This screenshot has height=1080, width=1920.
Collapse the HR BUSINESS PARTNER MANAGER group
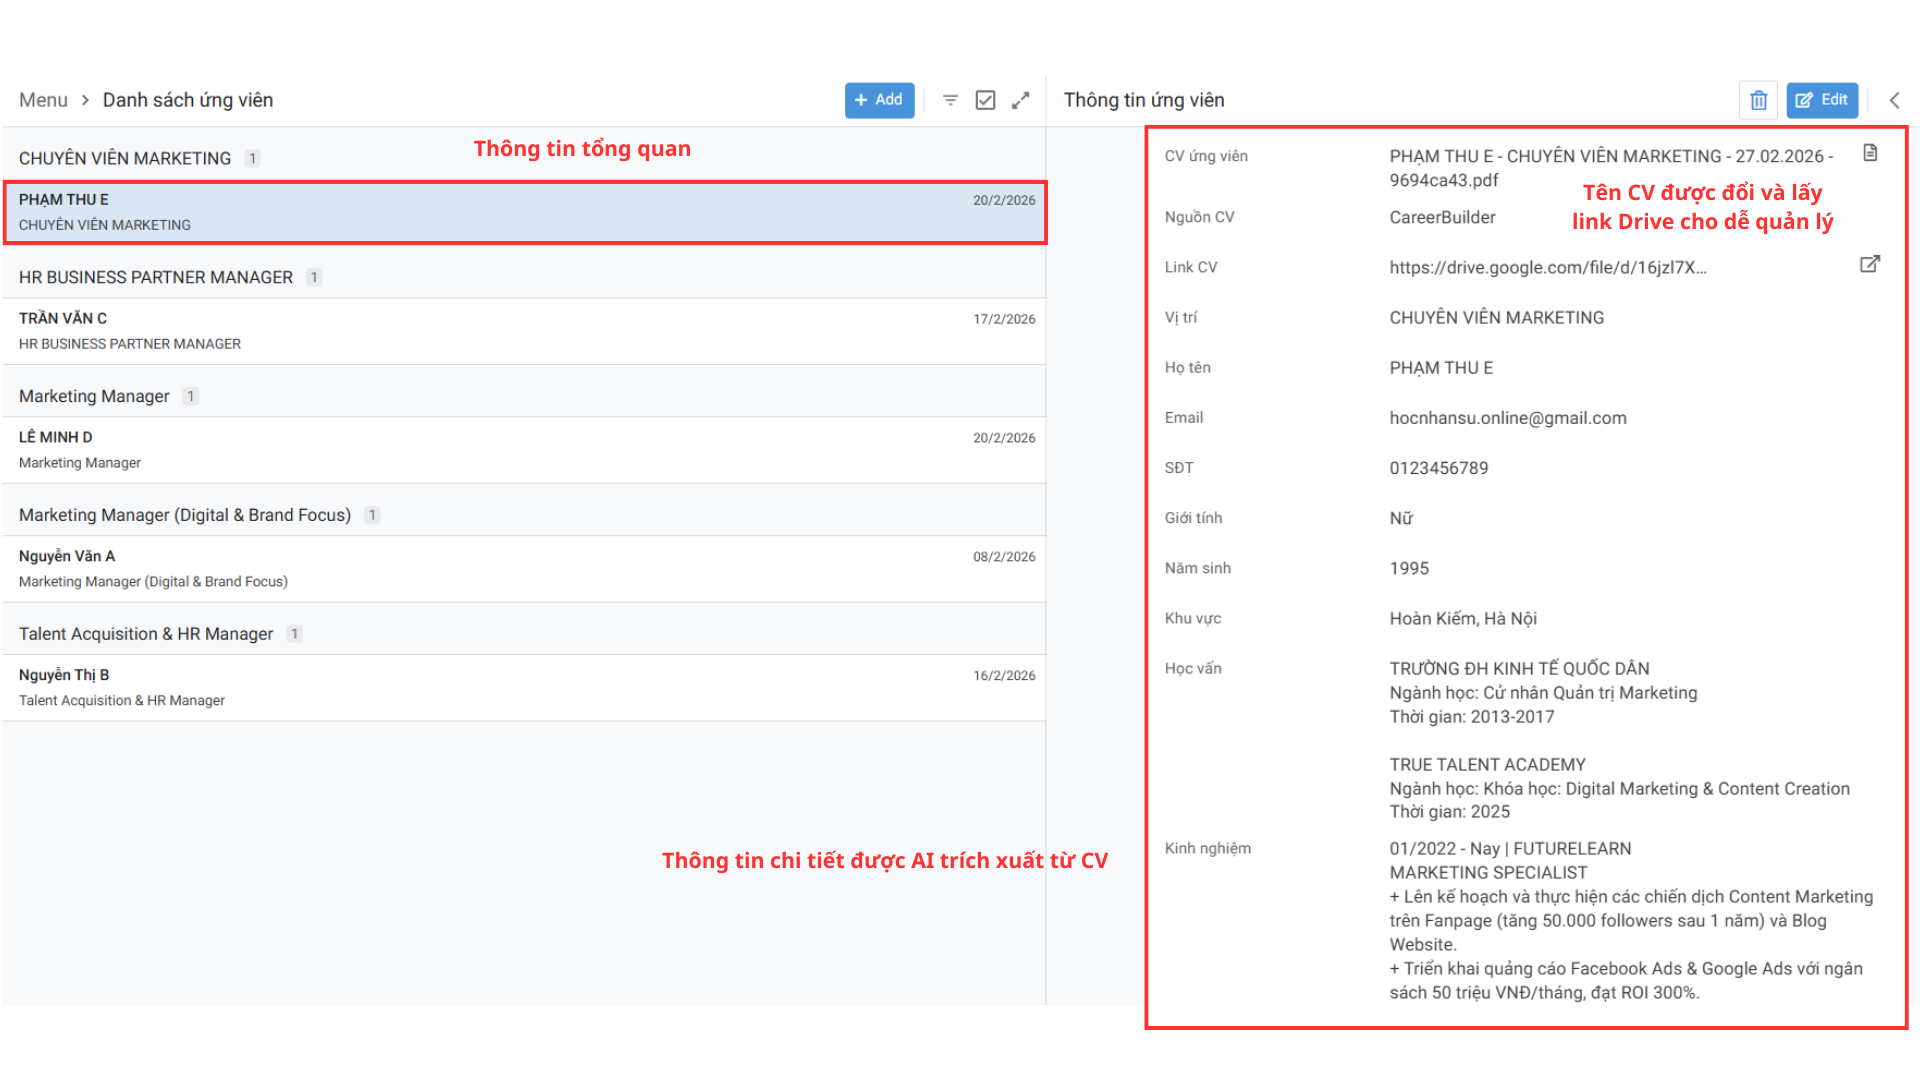click(156, 277)
